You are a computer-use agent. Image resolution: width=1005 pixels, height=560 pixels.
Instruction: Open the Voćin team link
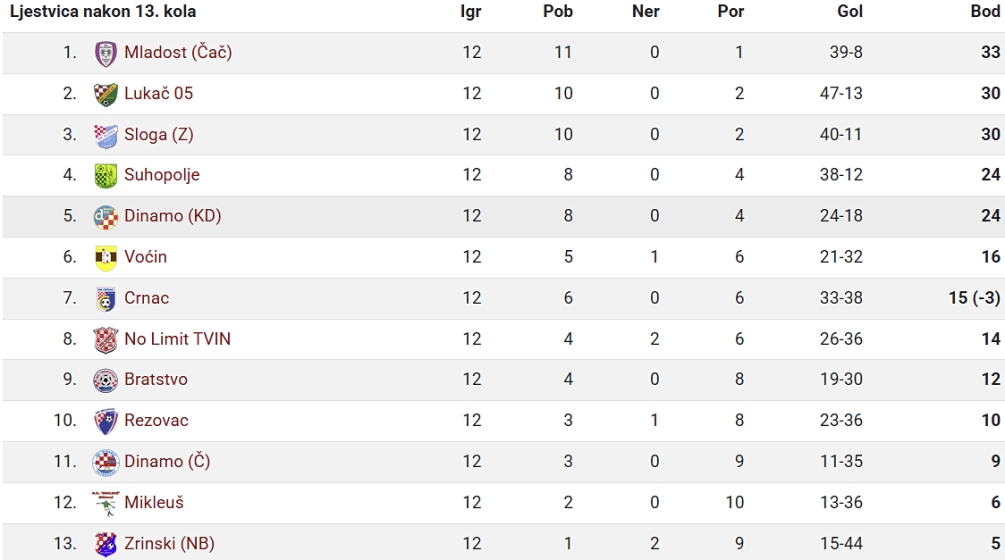[x=145, y=256]
